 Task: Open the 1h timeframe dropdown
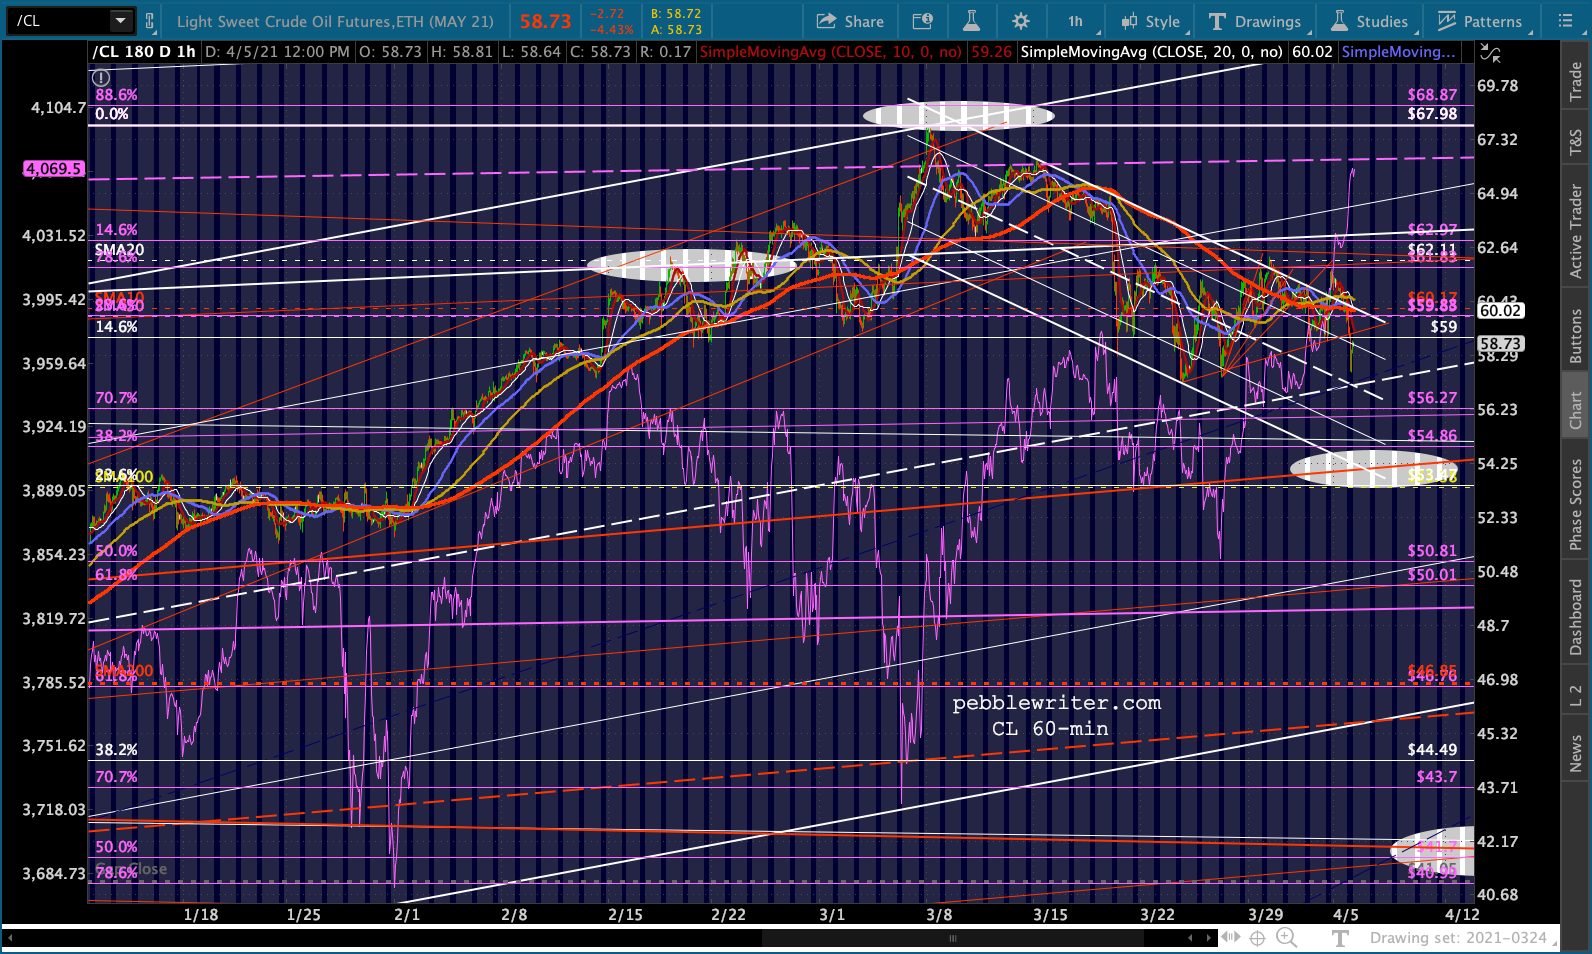tap(1080, 21)
